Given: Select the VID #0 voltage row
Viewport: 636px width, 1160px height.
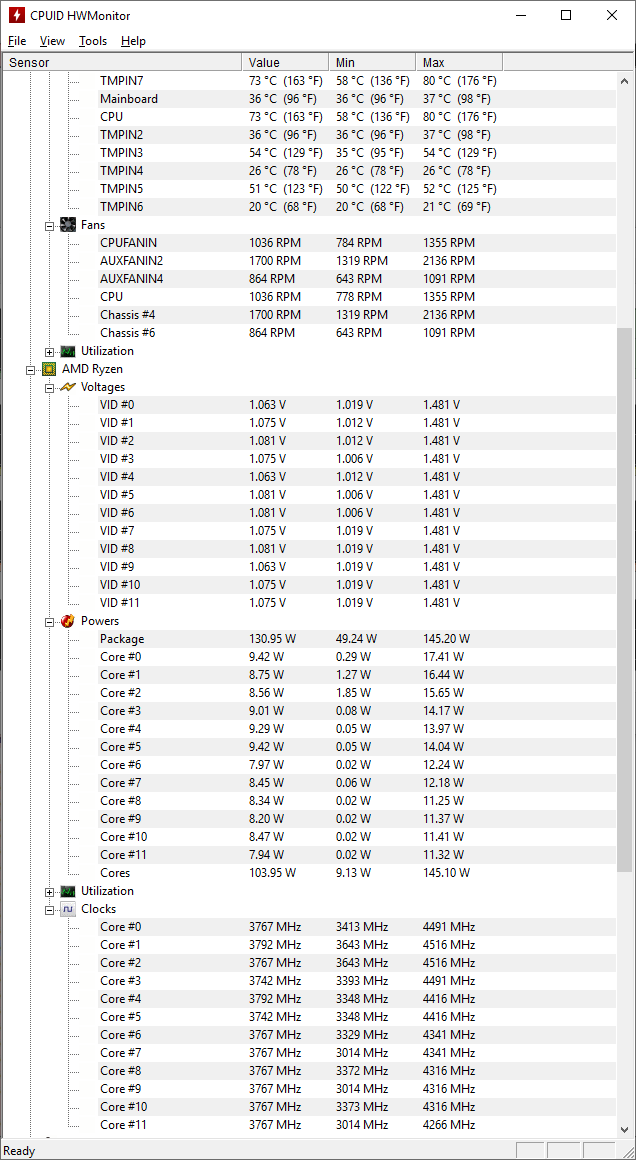Looking at the screenshot, I should [x=356, y=405].
